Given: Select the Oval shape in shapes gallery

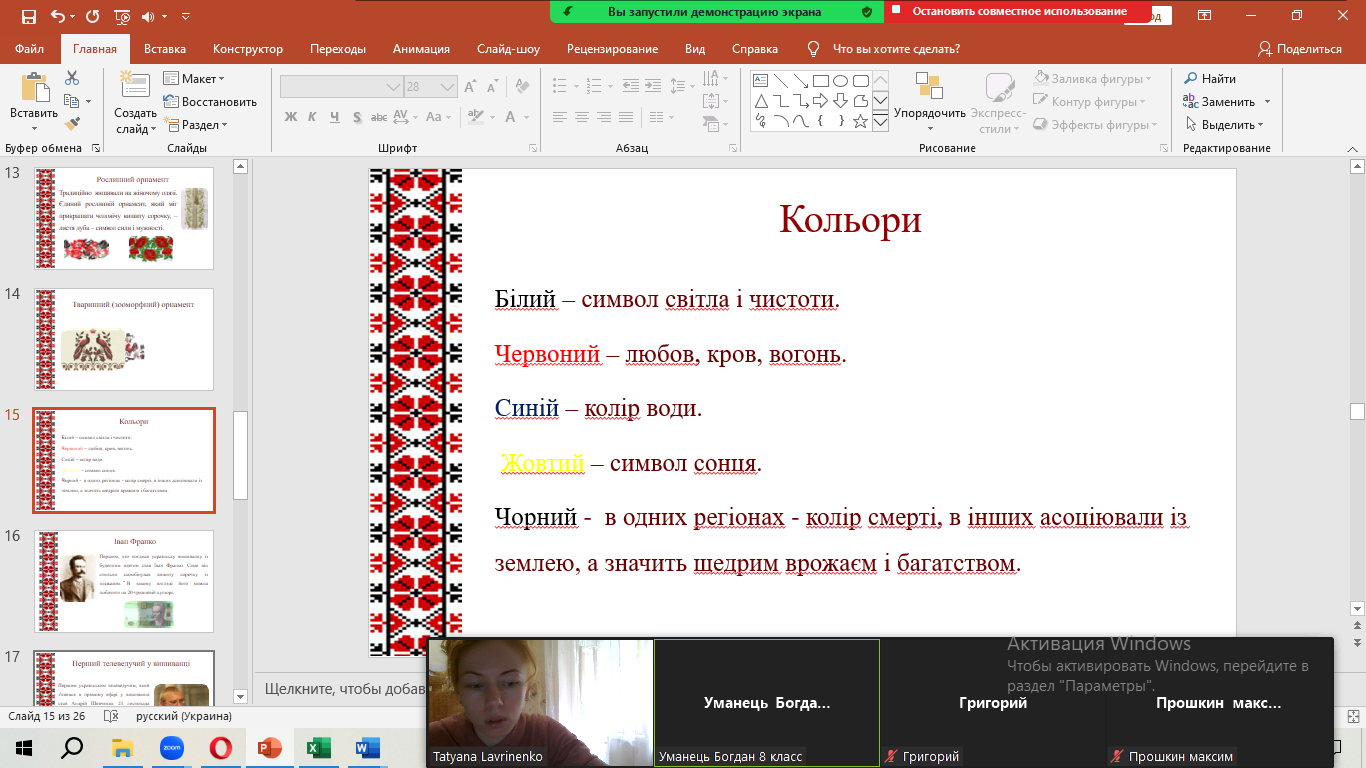Looking at the screenshot, I should tap(841, 81).
